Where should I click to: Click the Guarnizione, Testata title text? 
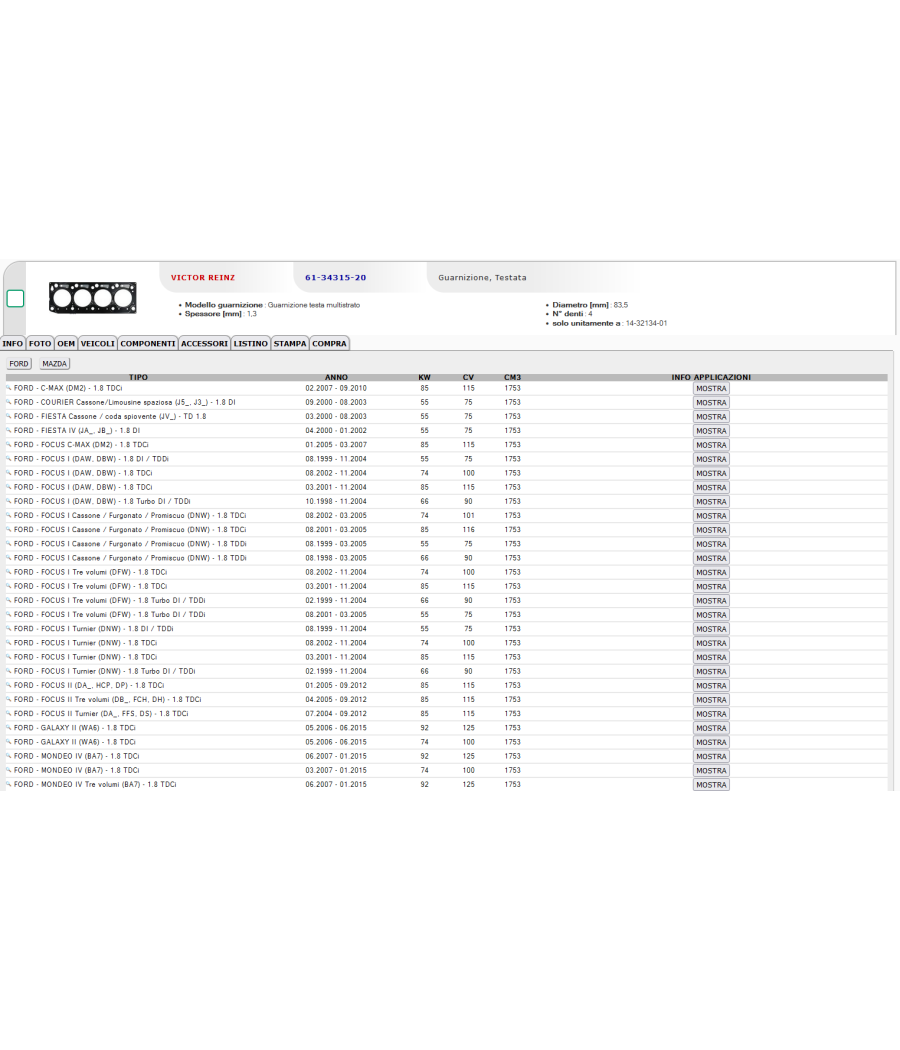482,277
